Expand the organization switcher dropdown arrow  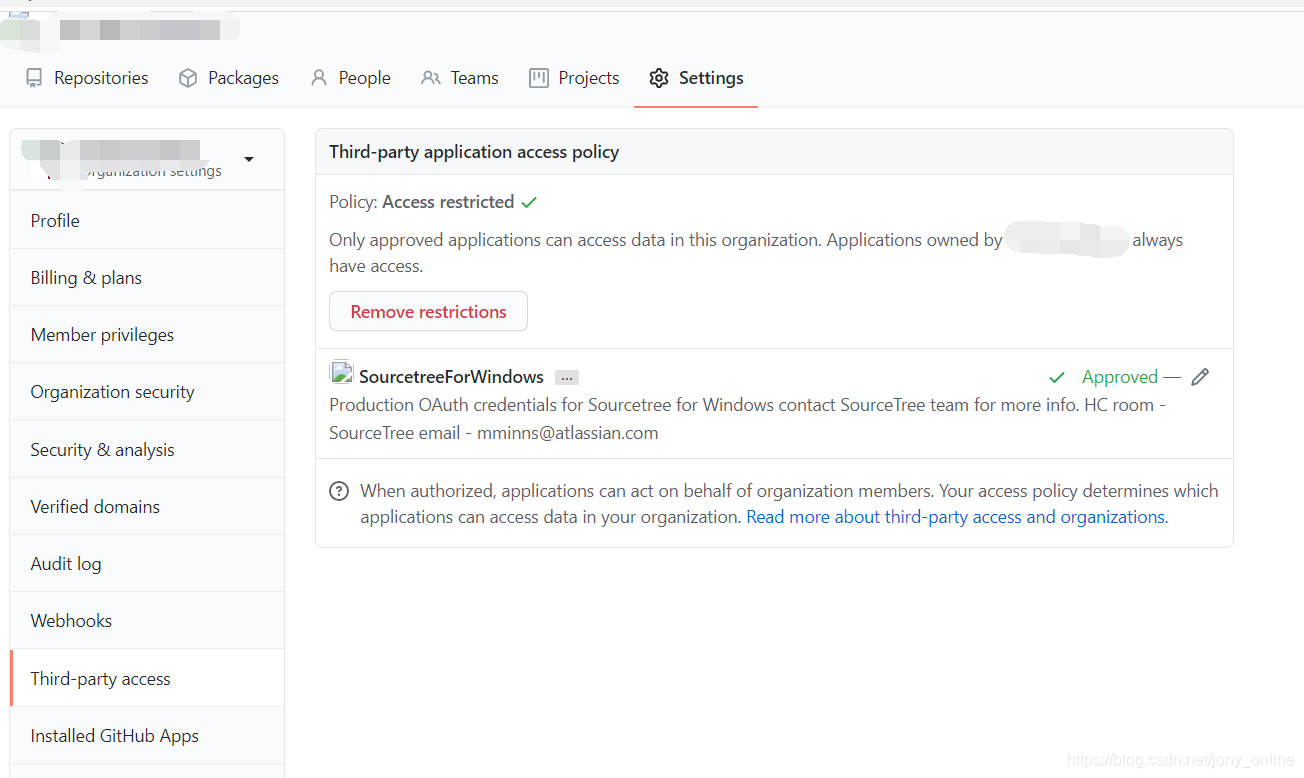tap(249, 158)
